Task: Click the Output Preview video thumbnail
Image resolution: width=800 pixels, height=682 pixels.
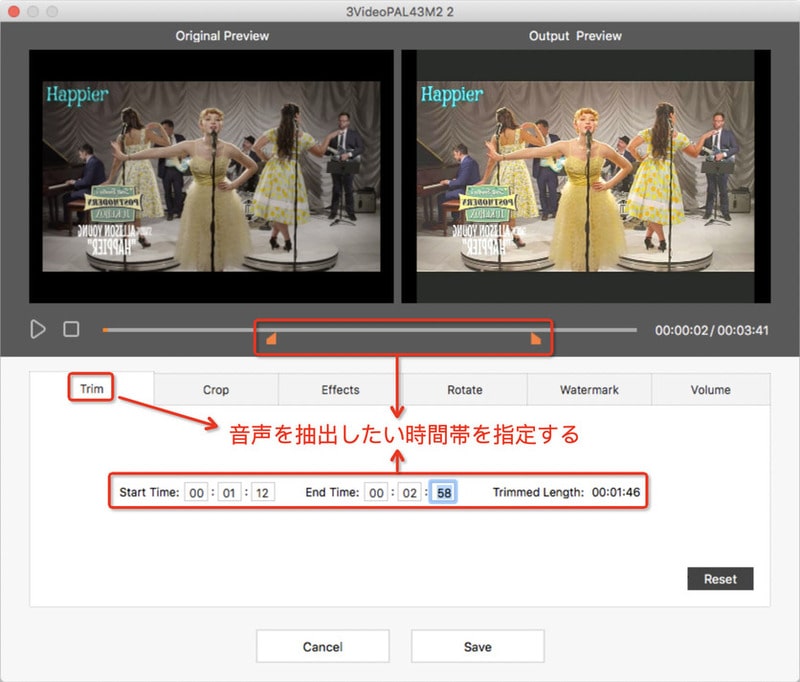Action: click(586, 176)
